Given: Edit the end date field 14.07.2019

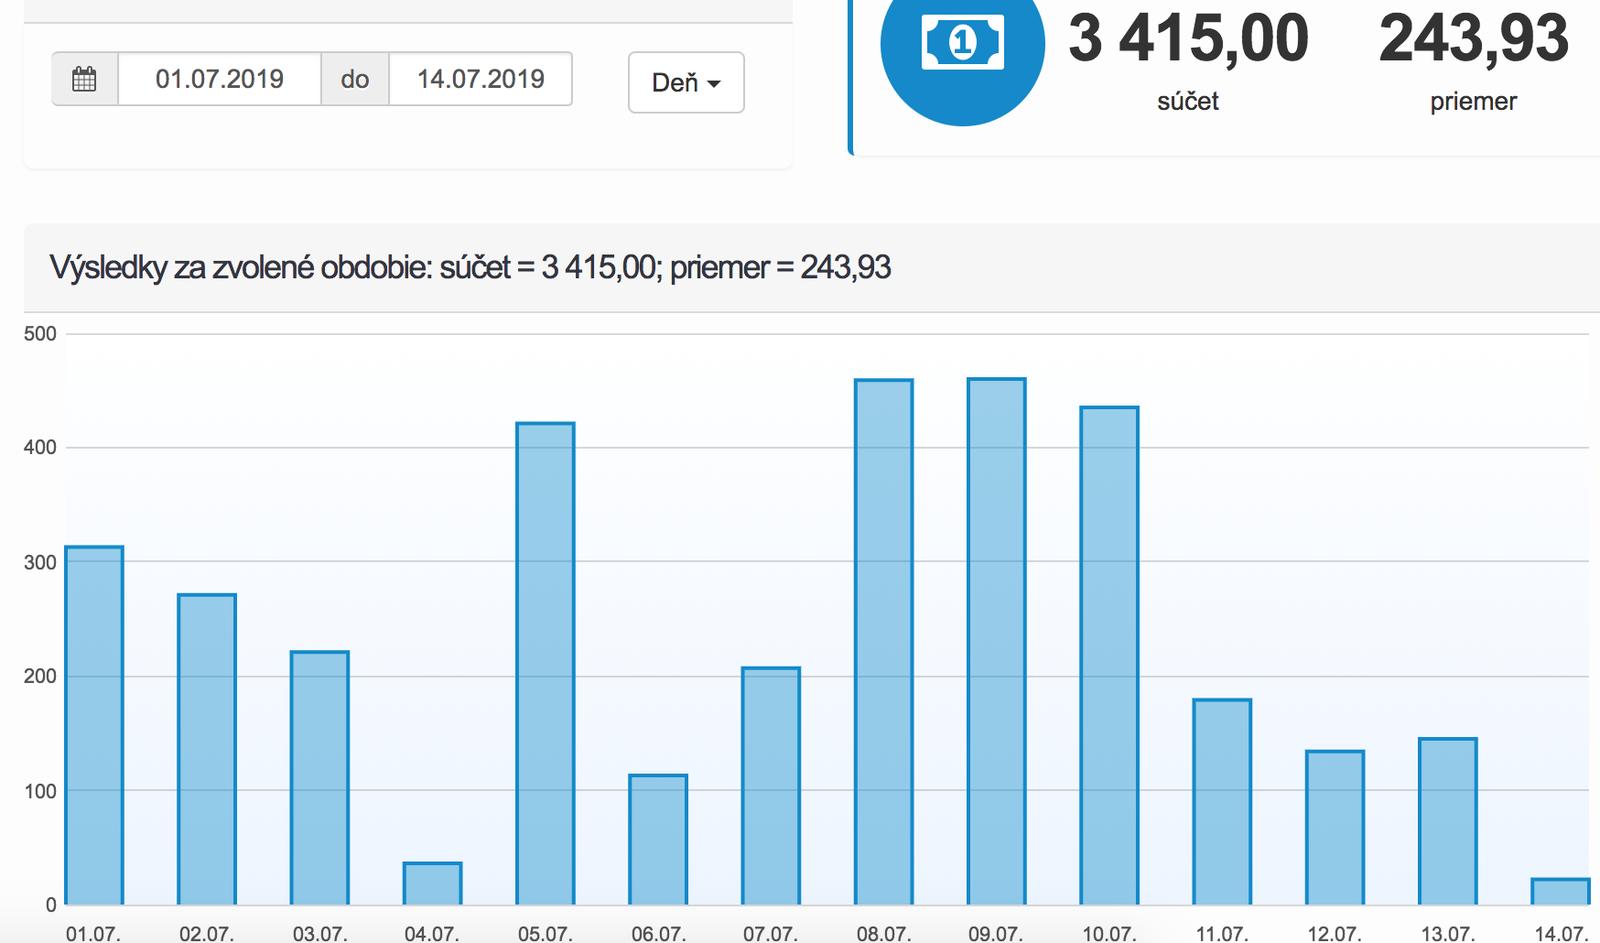Looking at the screenshot, I should 480,79.
